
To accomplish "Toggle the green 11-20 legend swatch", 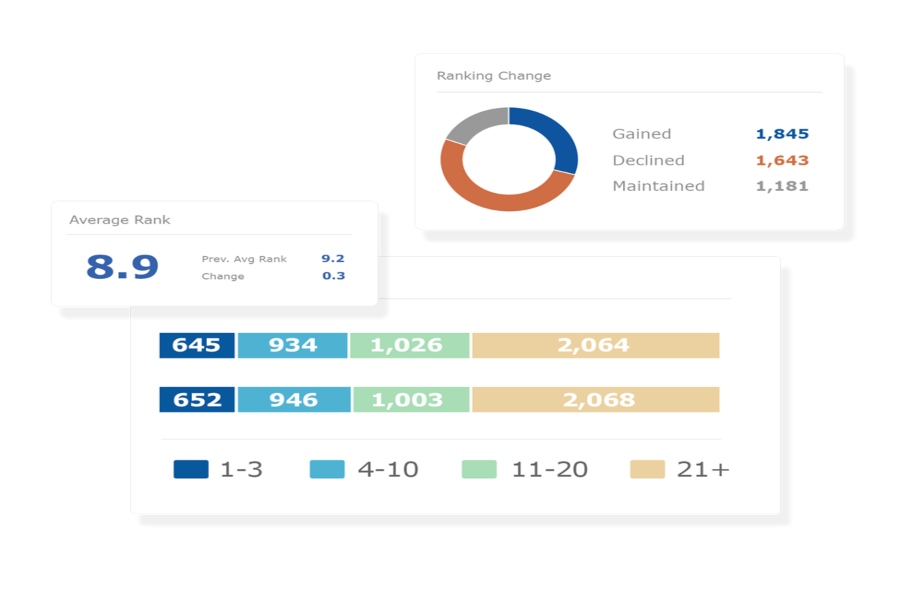I will tap(479, 469).
